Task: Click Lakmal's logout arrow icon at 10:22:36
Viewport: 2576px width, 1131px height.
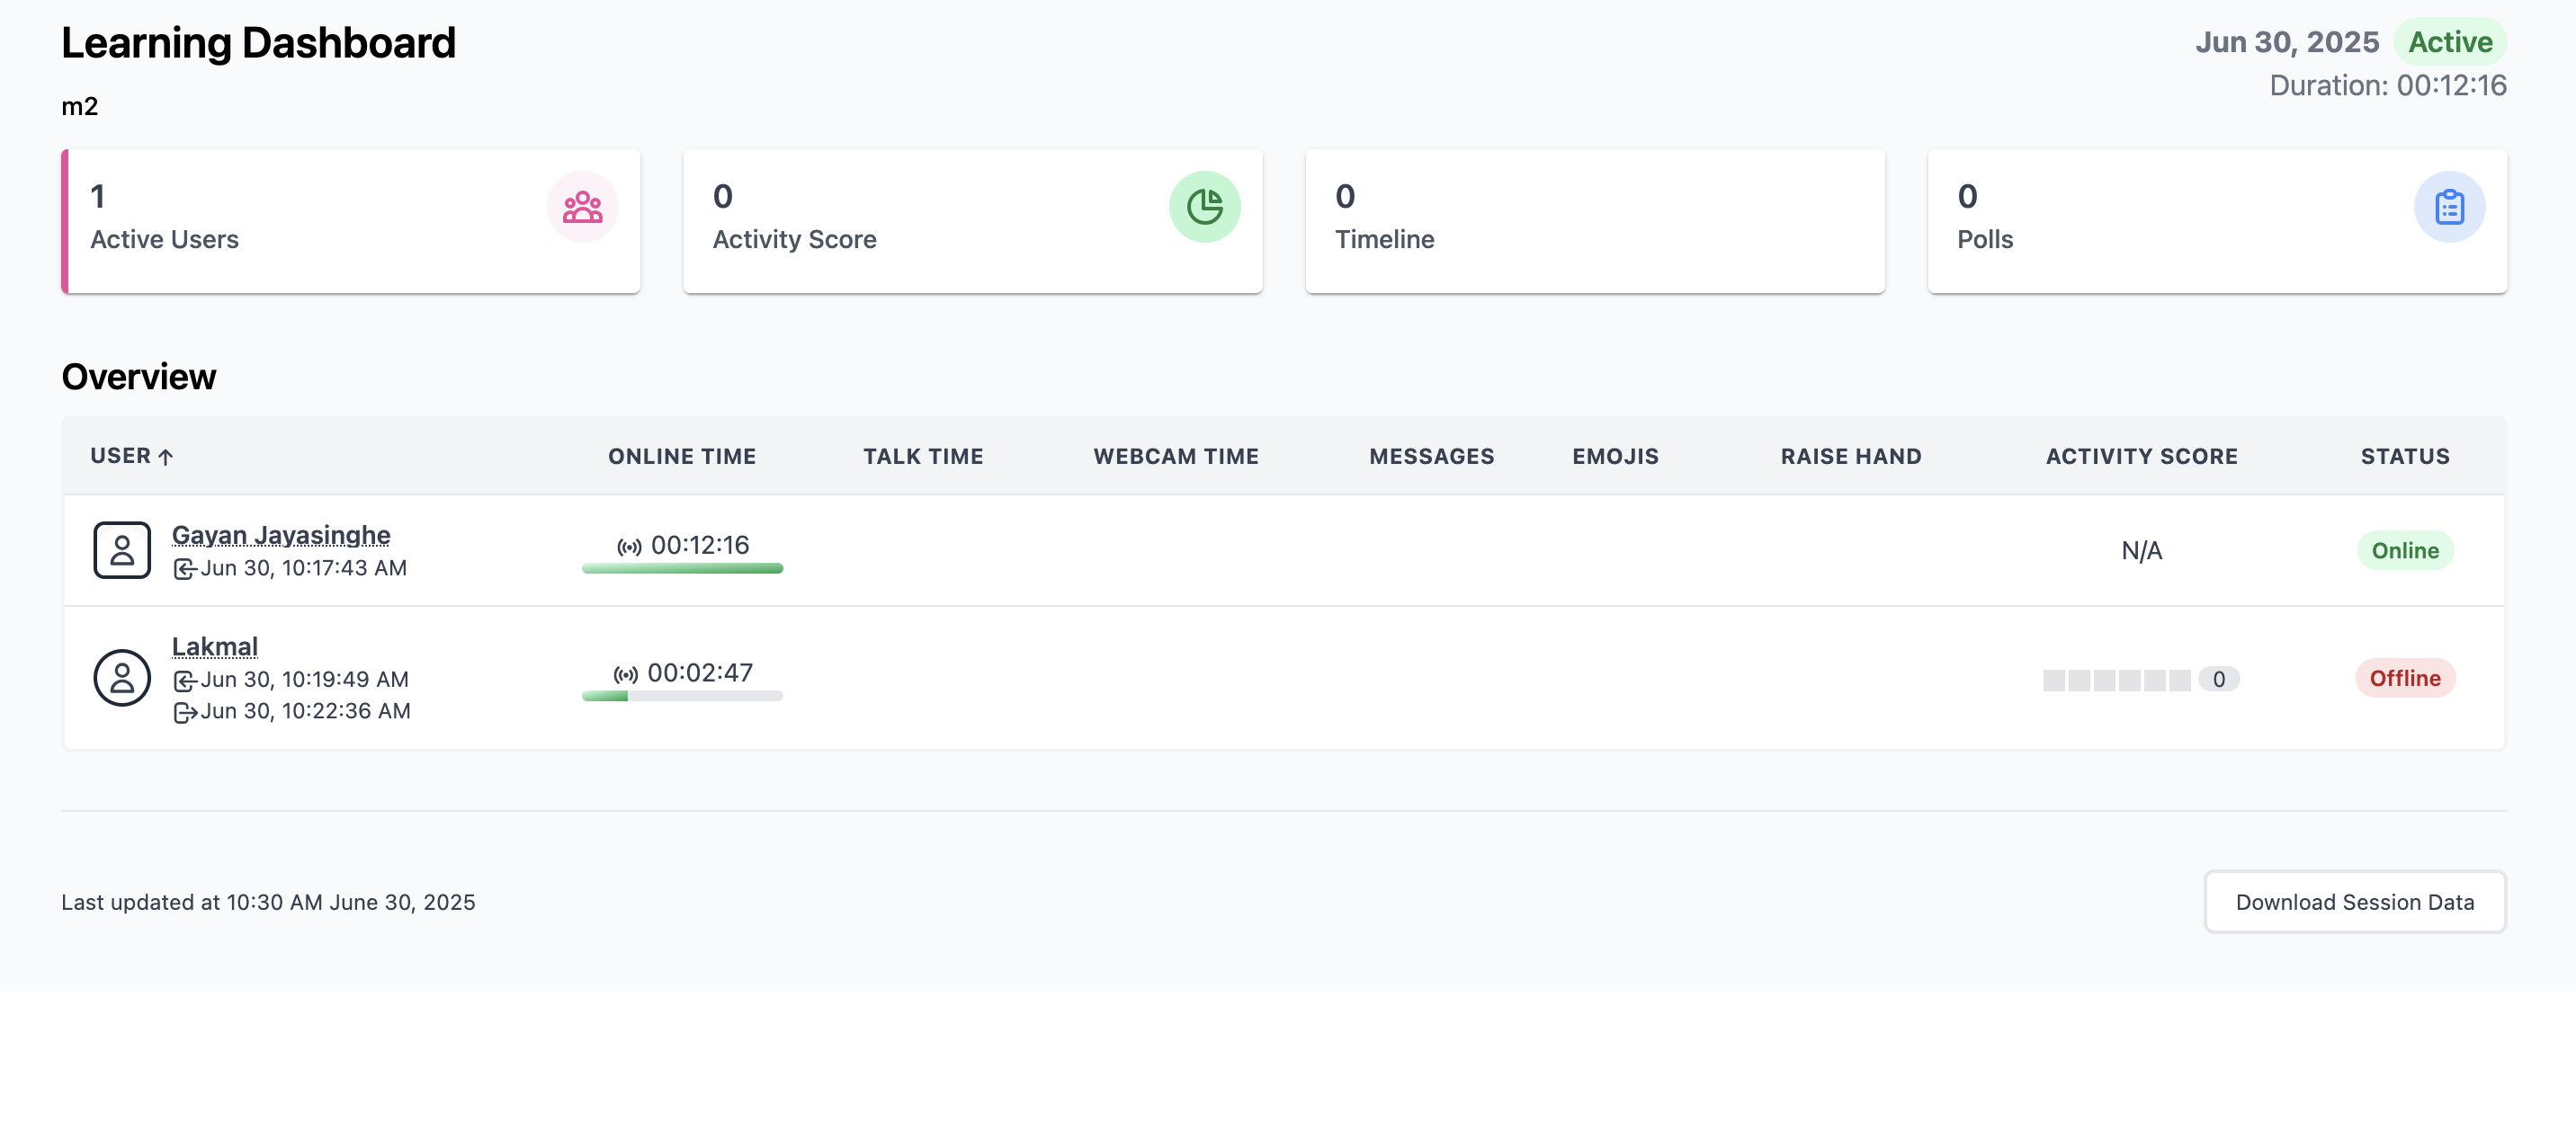Action: coord(185,712)
